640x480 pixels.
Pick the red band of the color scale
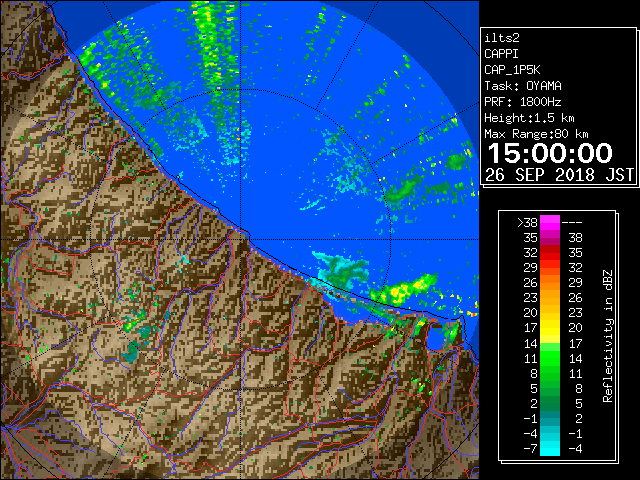[550, 253]
